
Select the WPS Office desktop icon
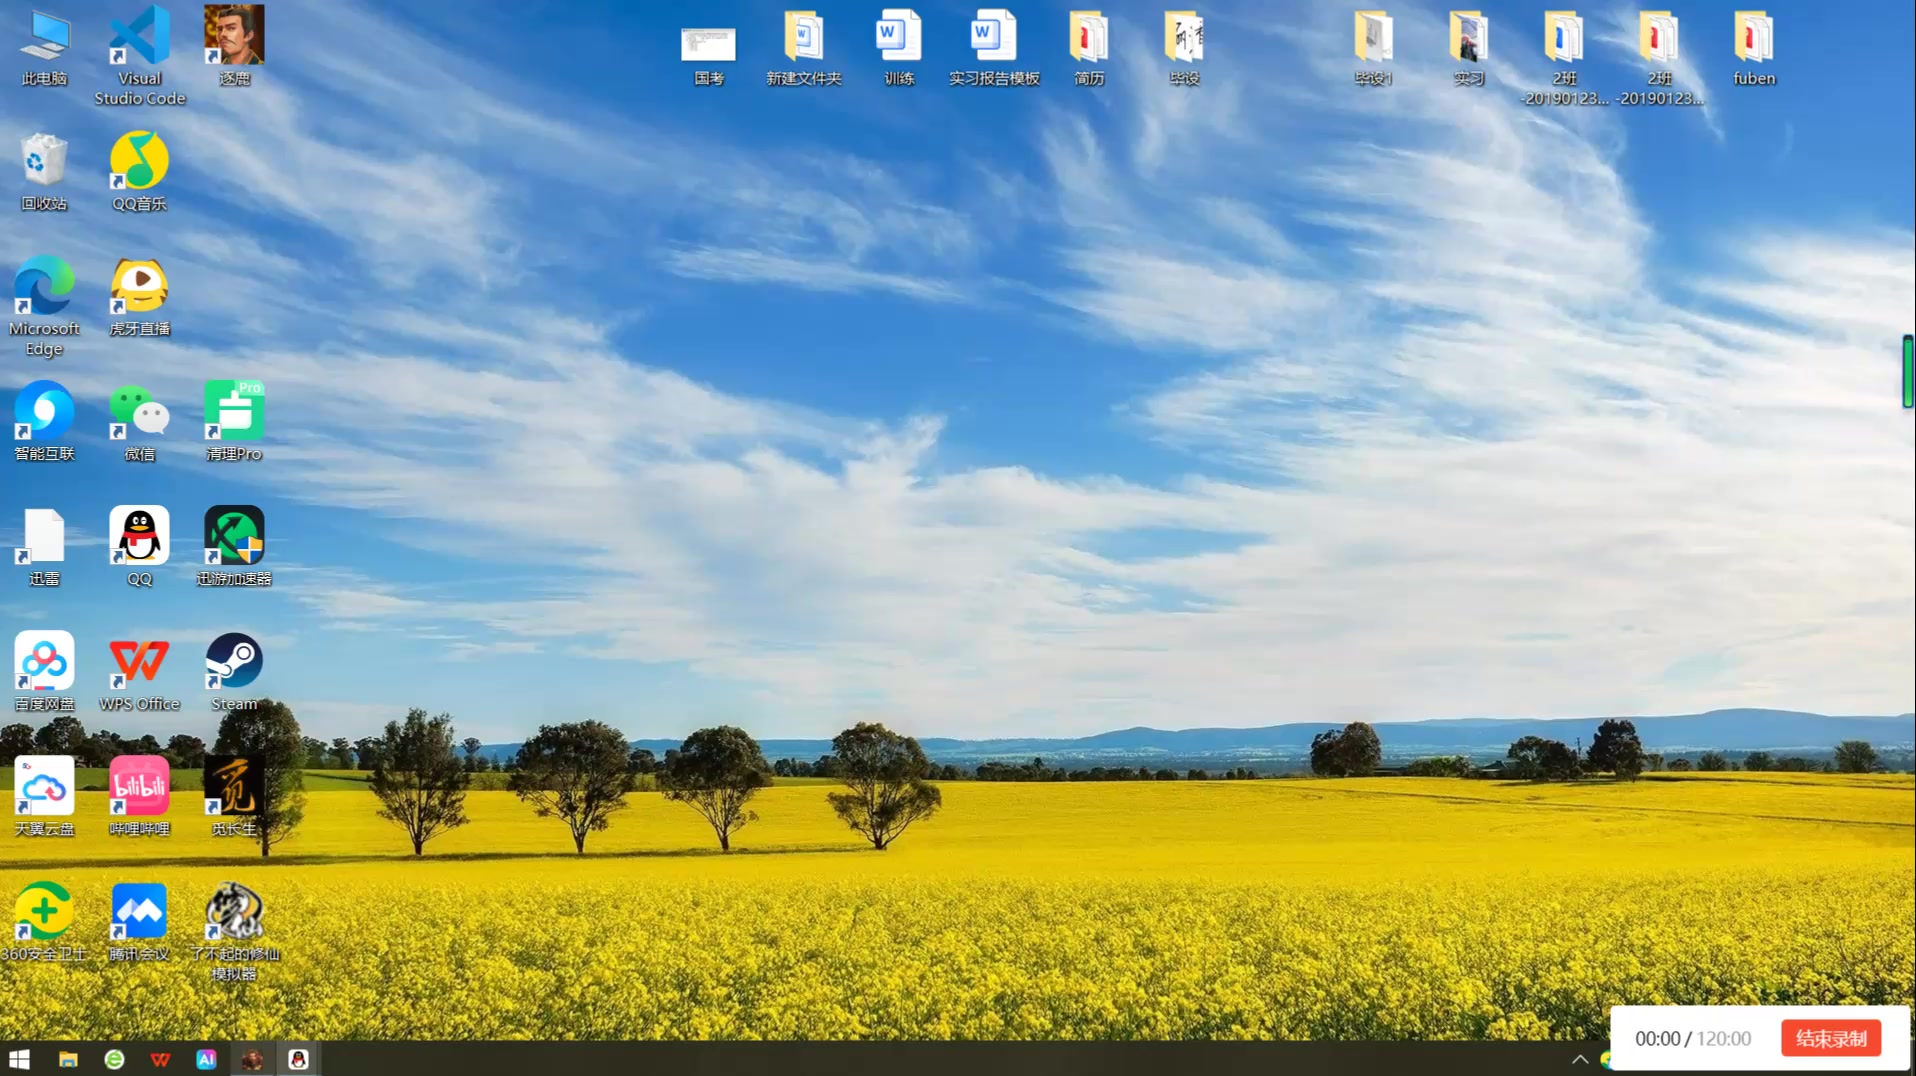[139, 662]
